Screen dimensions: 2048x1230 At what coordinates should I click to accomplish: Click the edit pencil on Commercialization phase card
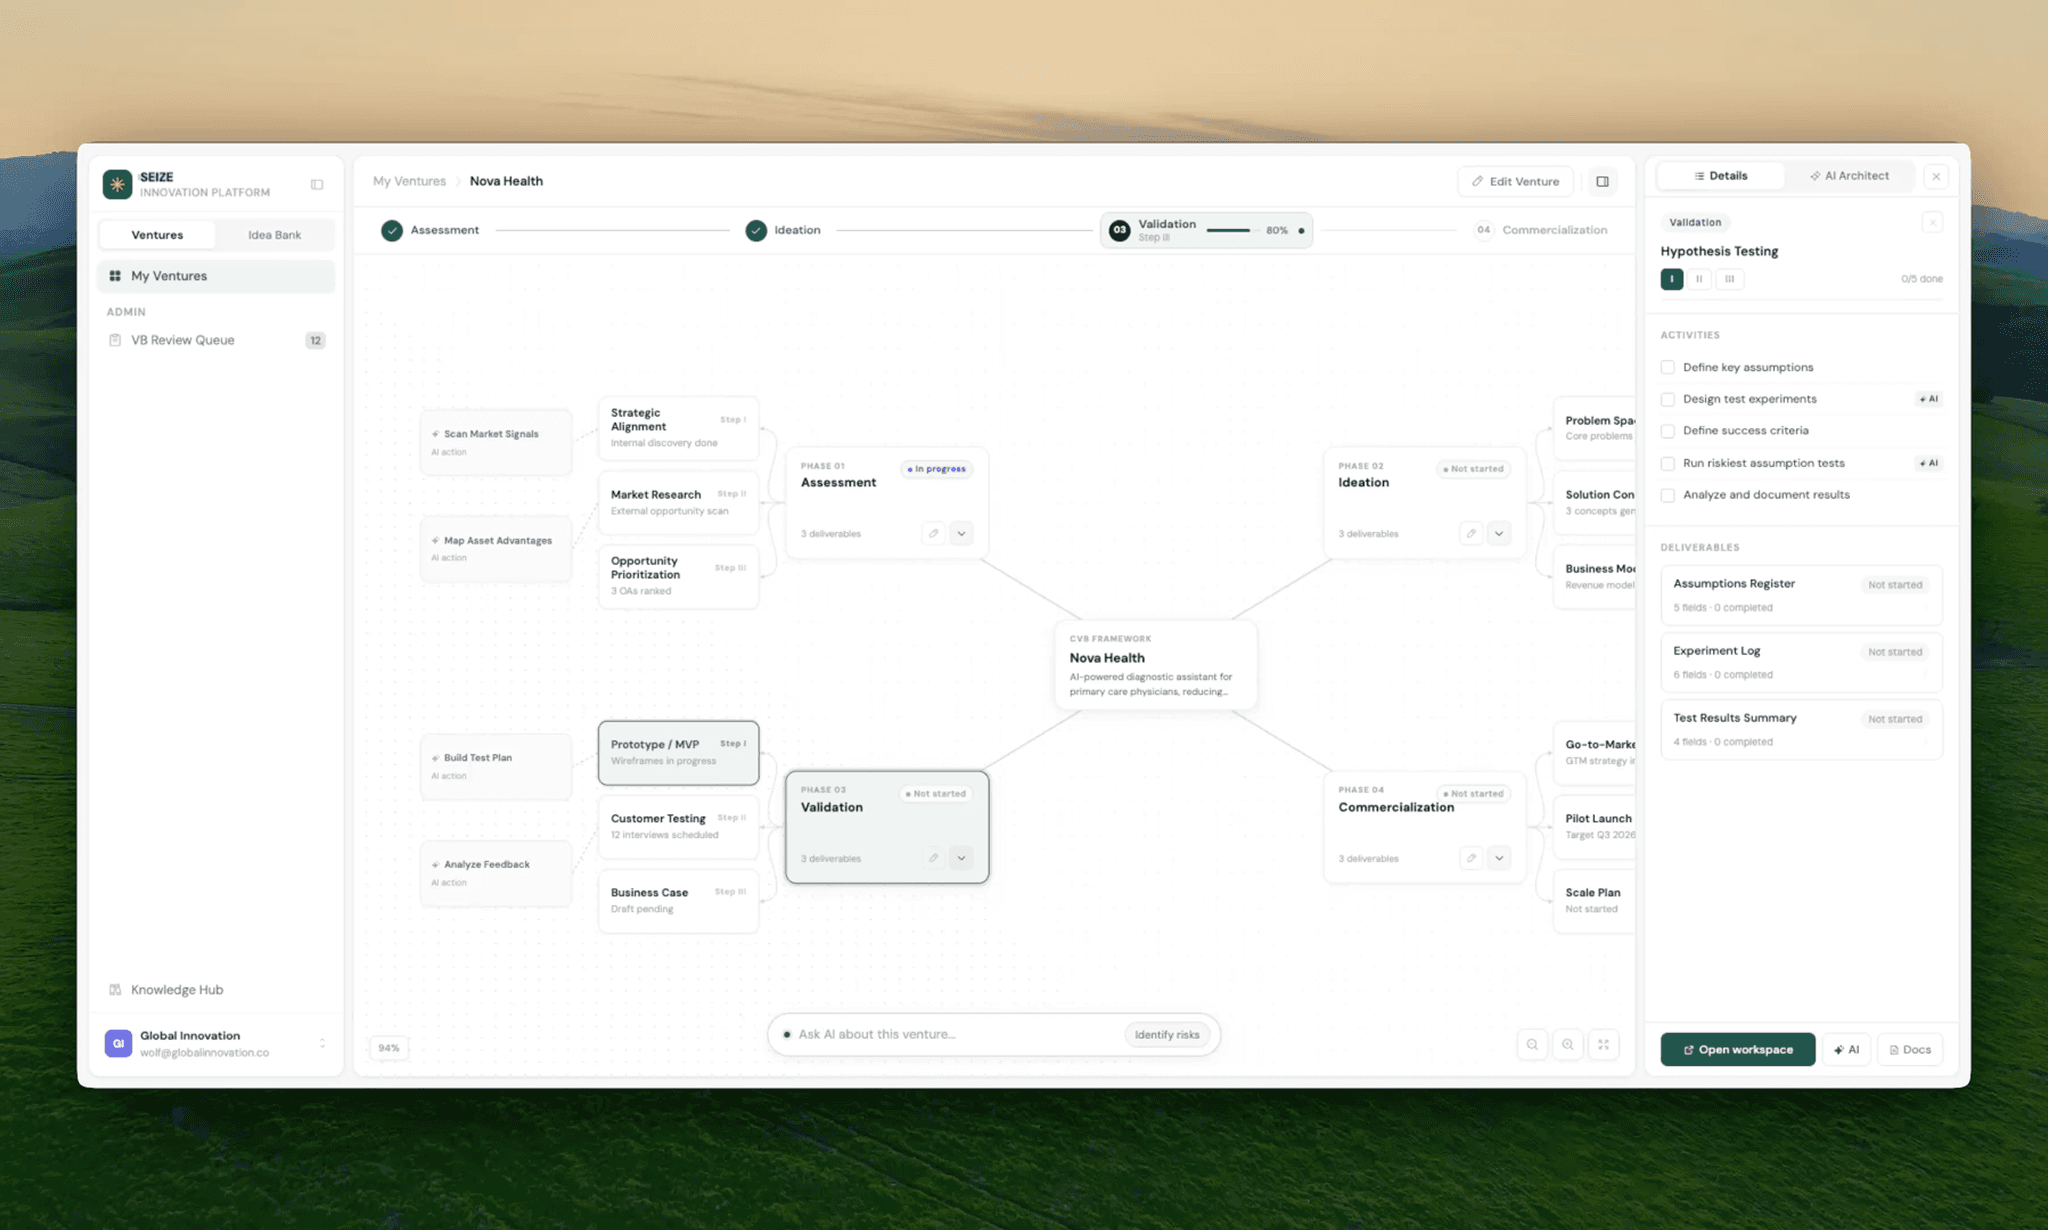point(1471,858)
